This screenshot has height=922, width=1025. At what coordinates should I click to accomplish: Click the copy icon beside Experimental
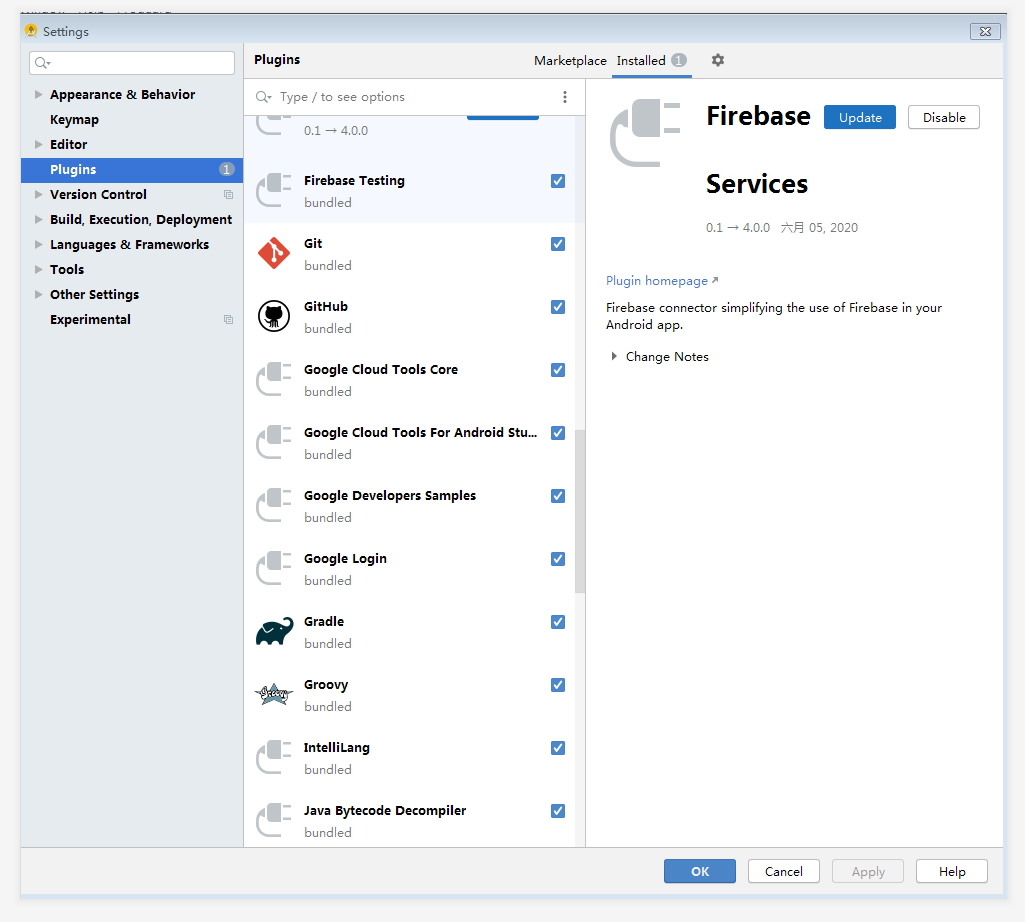[x=228, y=319]
